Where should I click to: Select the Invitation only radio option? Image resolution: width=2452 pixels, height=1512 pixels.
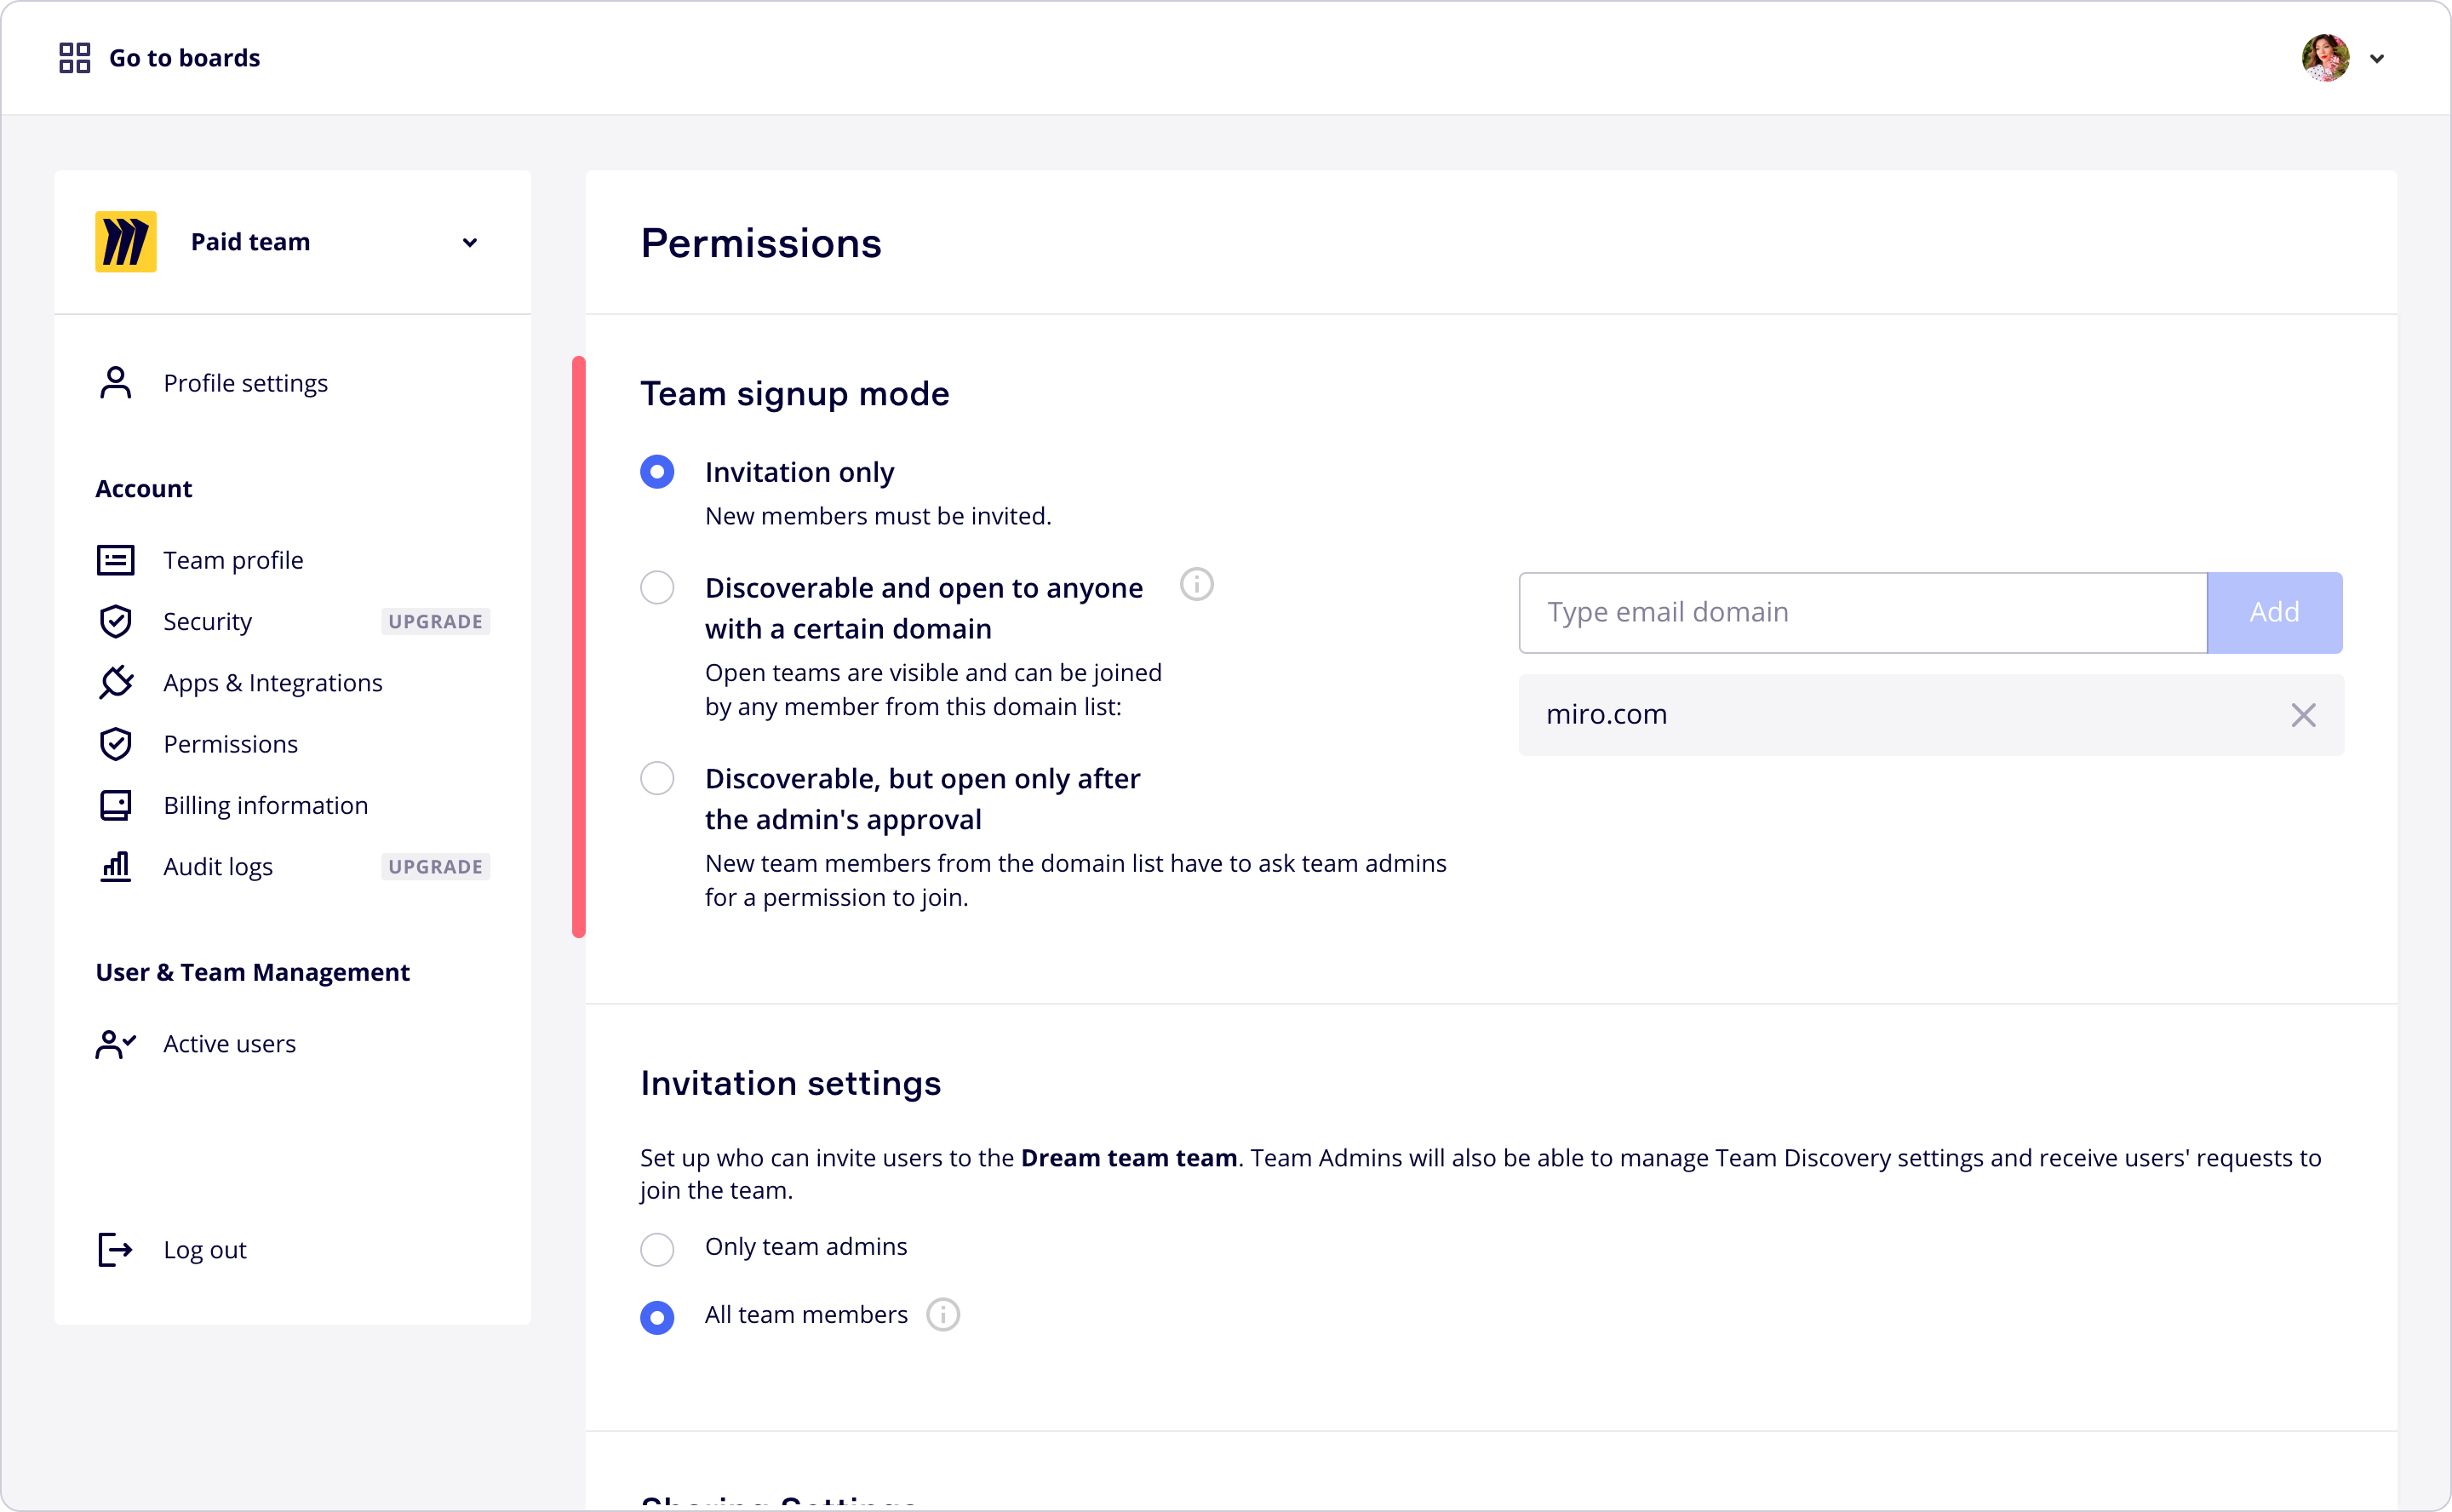pyautogui.click(x=657, y=472)
